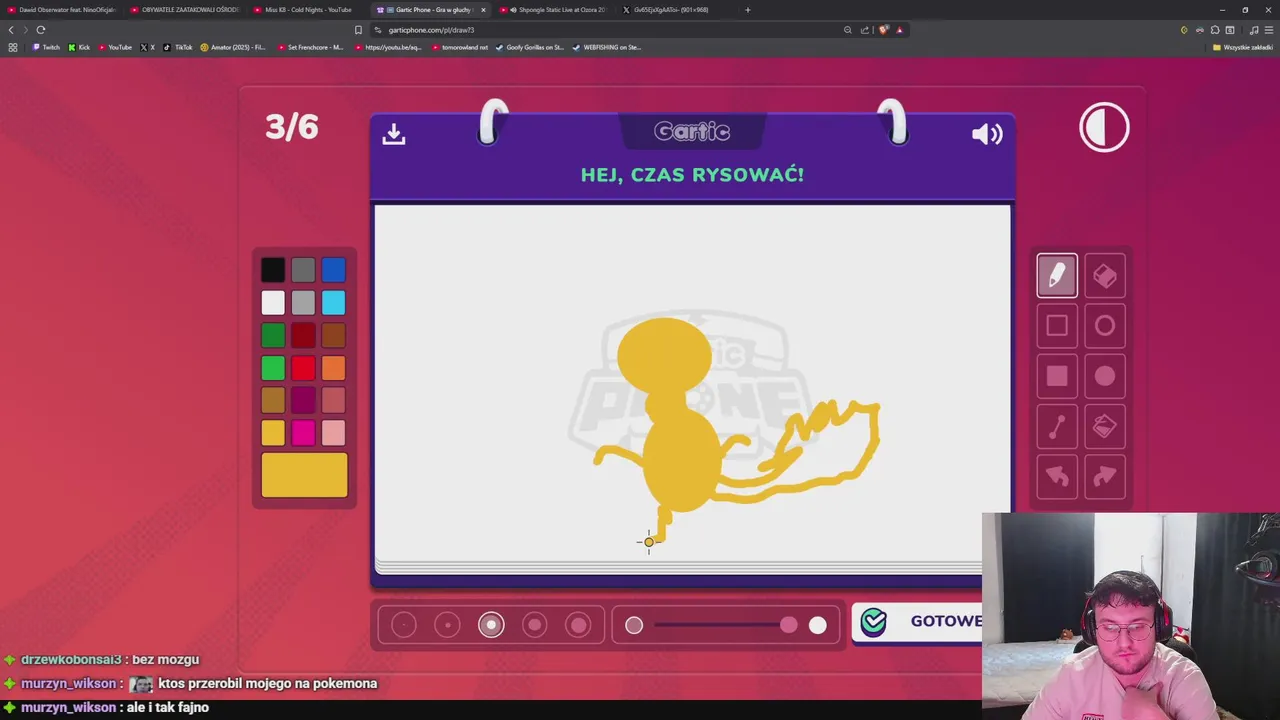Pick the orange color swatch
Viewport: 1280px width, 720px height.
pos(334,368)
